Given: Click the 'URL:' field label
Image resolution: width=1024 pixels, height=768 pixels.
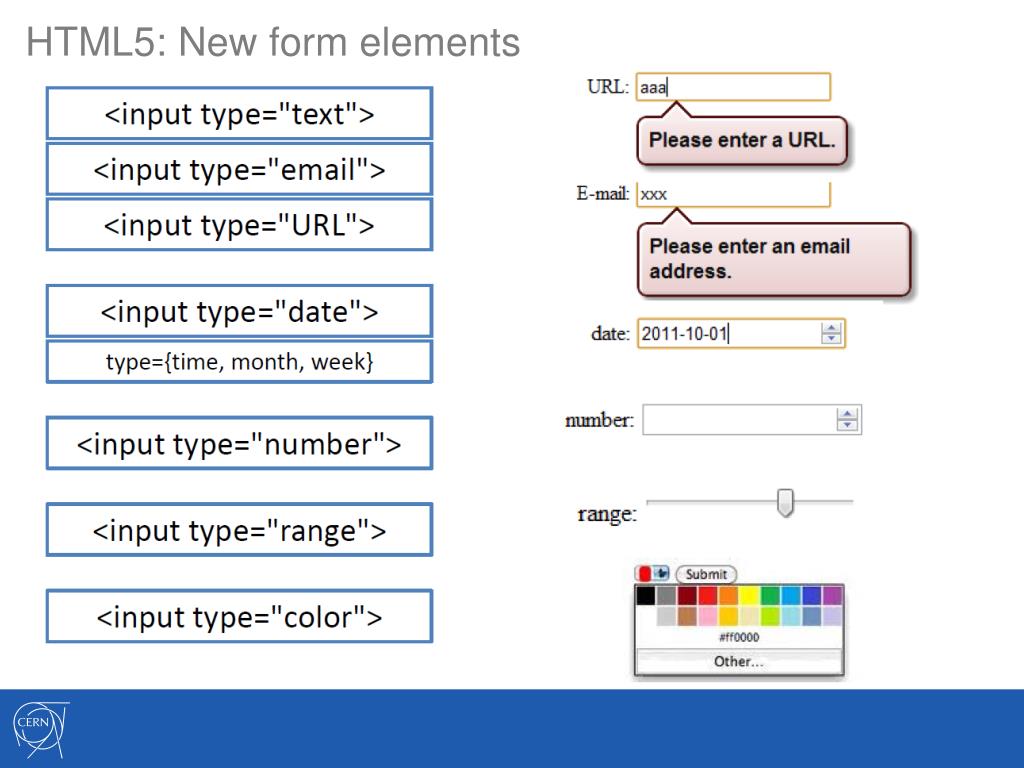Looking at the screenshot, I should (607, 87).
